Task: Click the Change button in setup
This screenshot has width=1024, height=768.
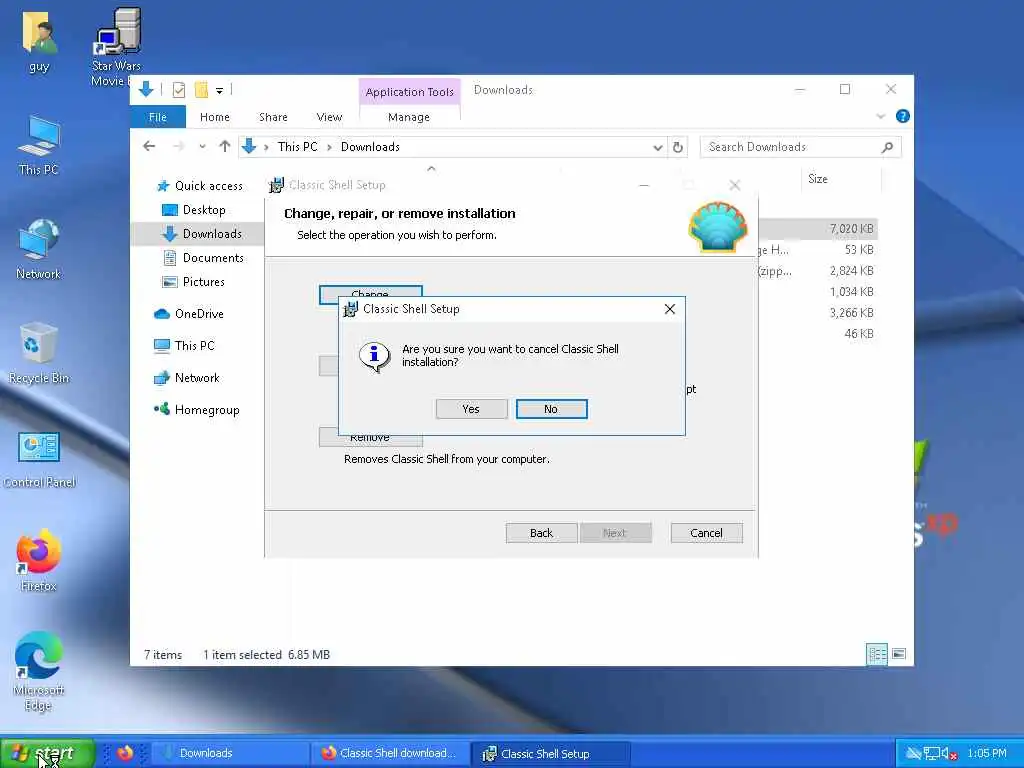Action: pyautogui.click(x=370, y=295)
